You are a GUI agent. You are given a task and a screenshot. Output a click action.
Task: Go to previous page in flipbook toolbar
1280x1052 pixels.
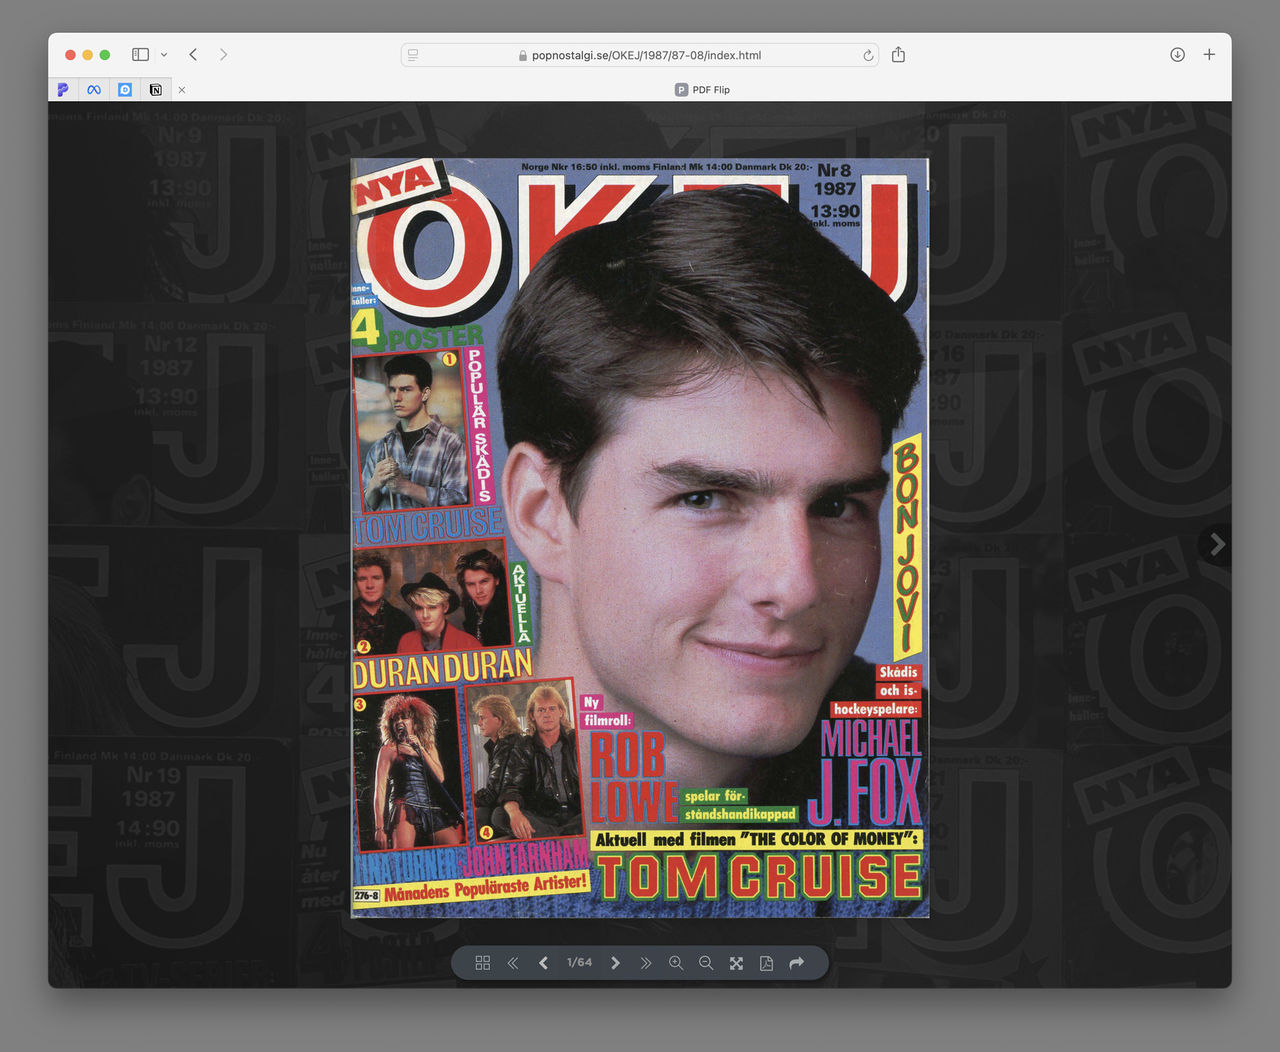point(543,963)
